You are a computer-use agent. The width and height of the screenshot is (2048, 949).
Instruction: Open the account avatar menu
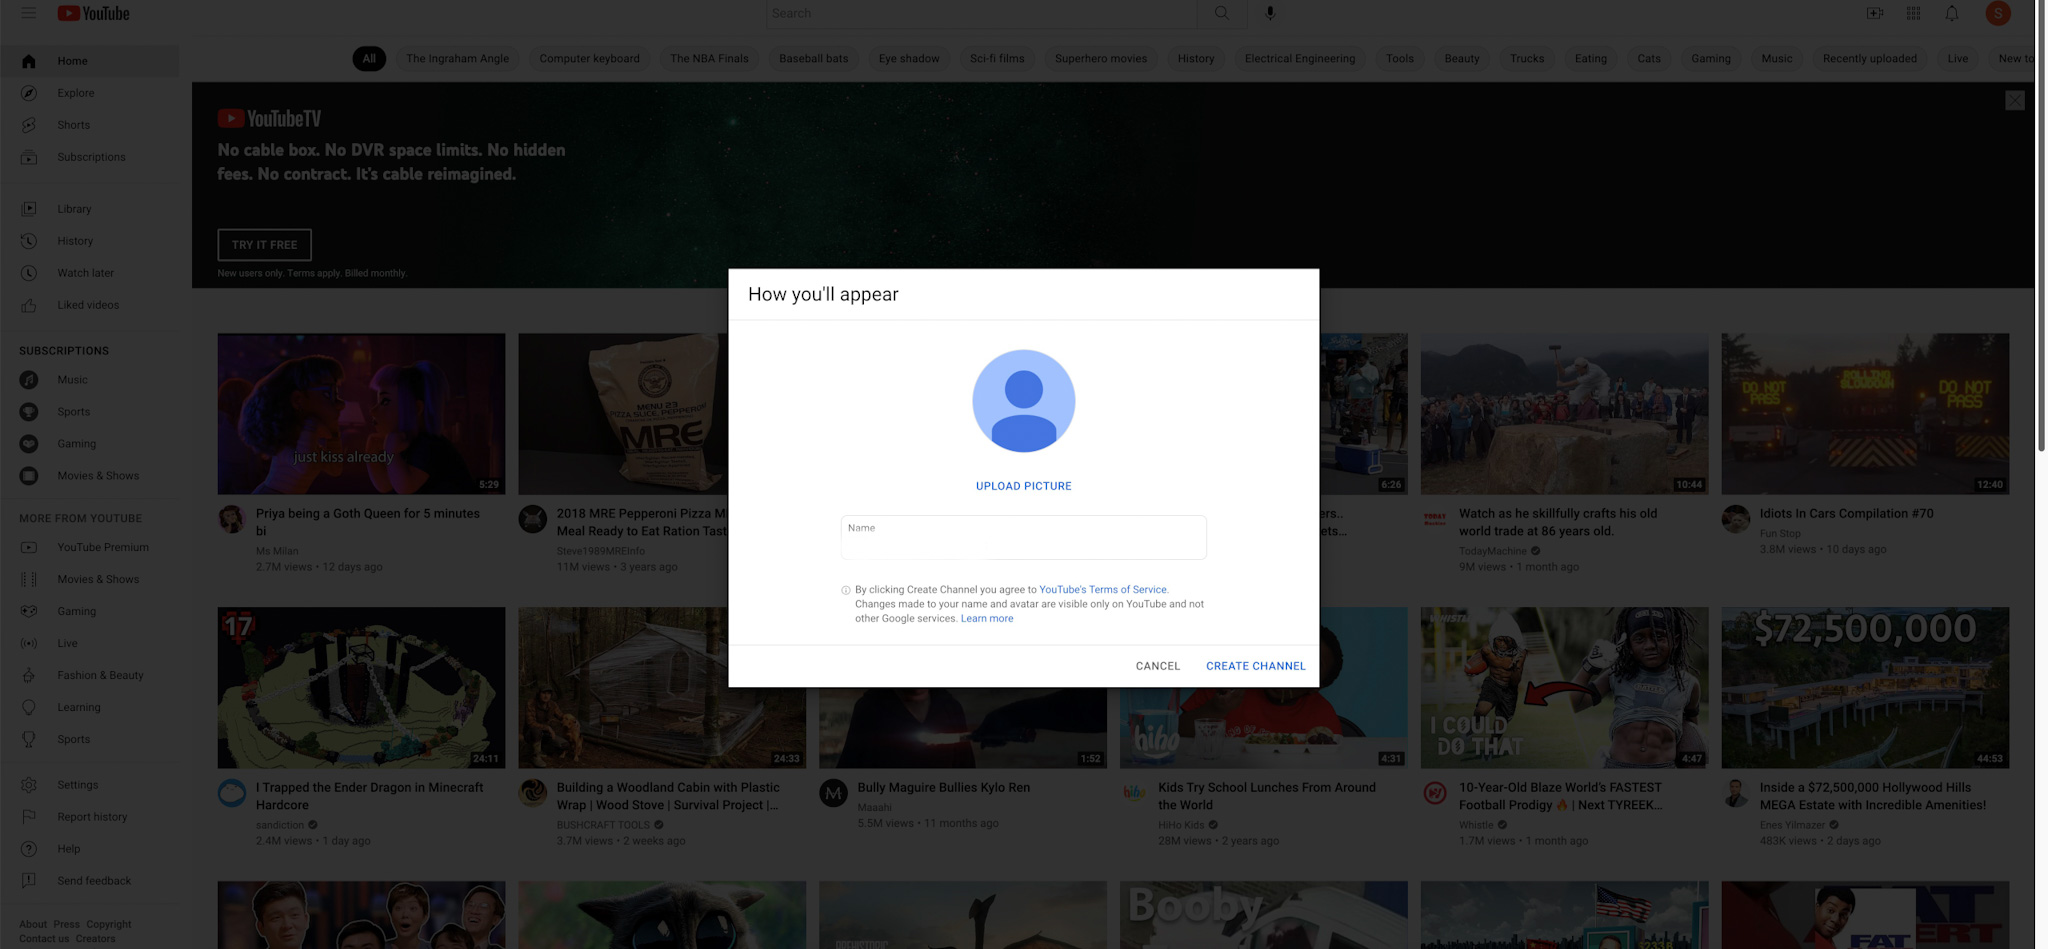[x=1998, y=13]
